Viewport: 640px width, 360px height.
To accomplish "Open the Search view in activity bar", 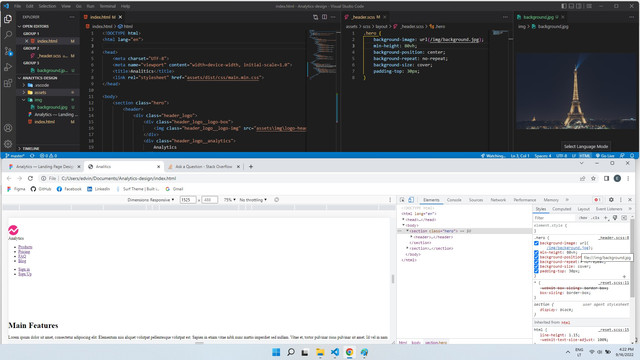I will point(8,35).
